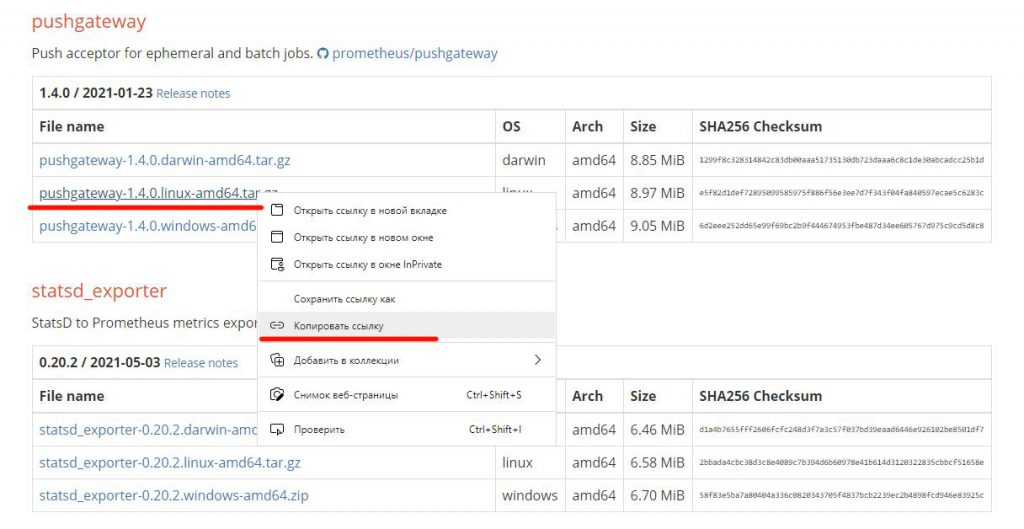1024x529 pixels.
Task: Click the new tab icon in context menu
Action: point(277,211)
